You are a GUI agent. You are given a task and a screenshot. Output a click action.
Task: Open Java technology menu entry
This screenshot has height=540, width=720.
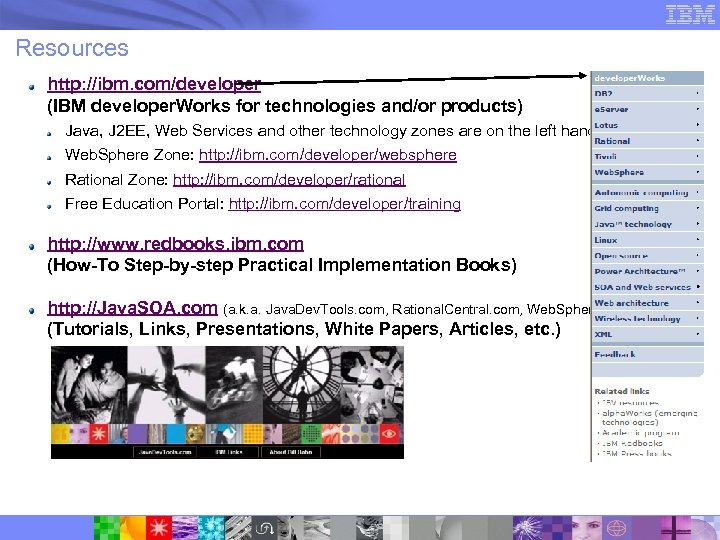(647, 224)
